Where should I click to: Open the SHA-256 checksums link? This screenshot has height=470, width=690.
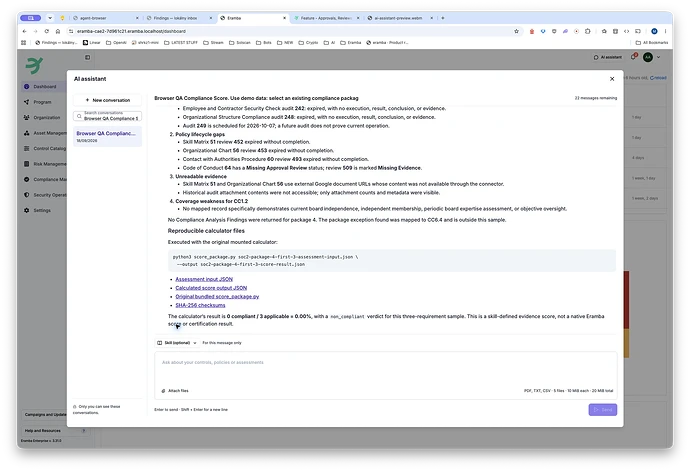pos(200,305)
